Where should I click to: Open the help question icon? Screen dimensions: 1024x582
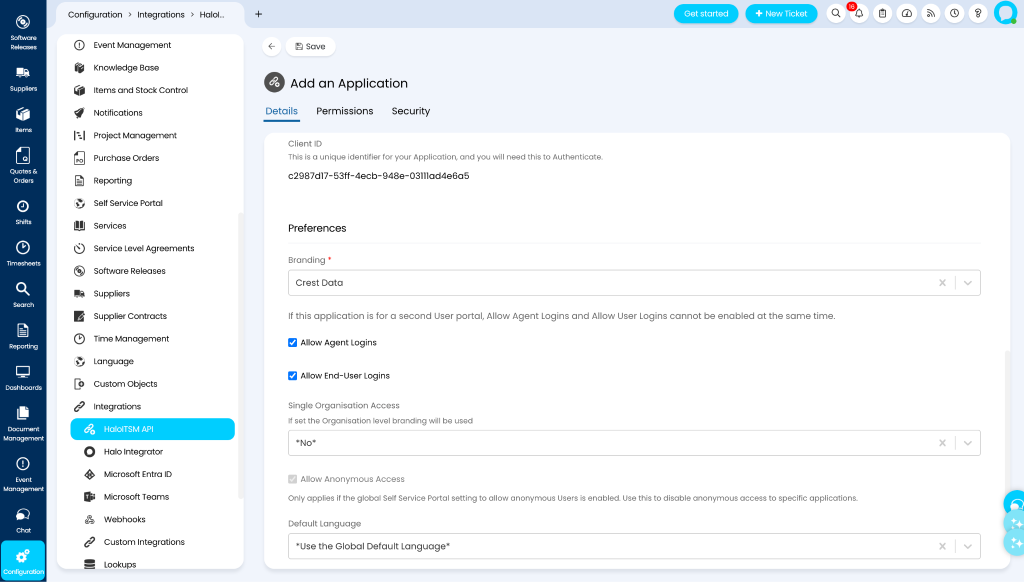coord(978,14)
